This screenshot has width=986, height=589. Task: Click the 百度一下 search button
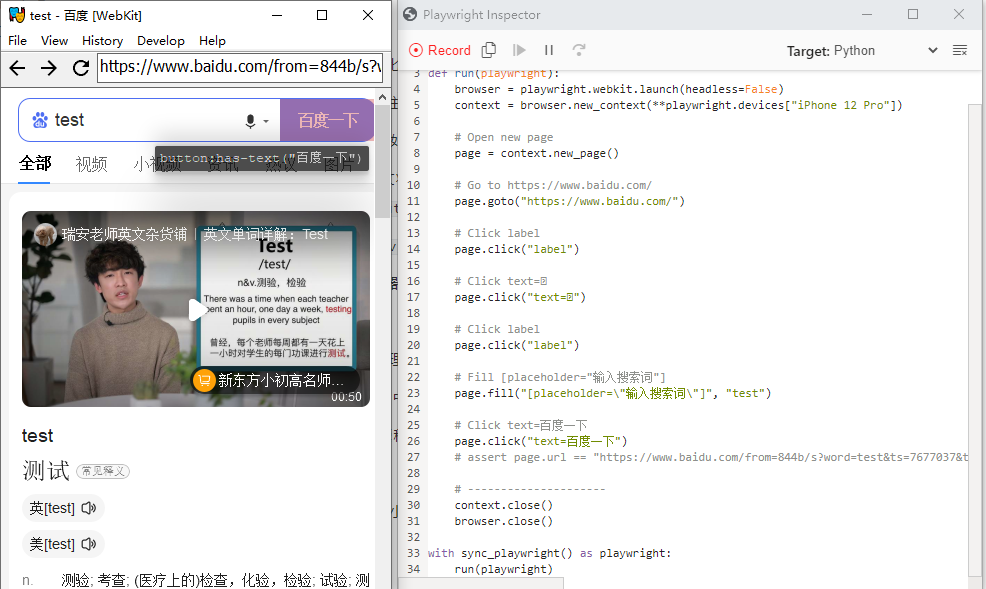pos(327,120)
